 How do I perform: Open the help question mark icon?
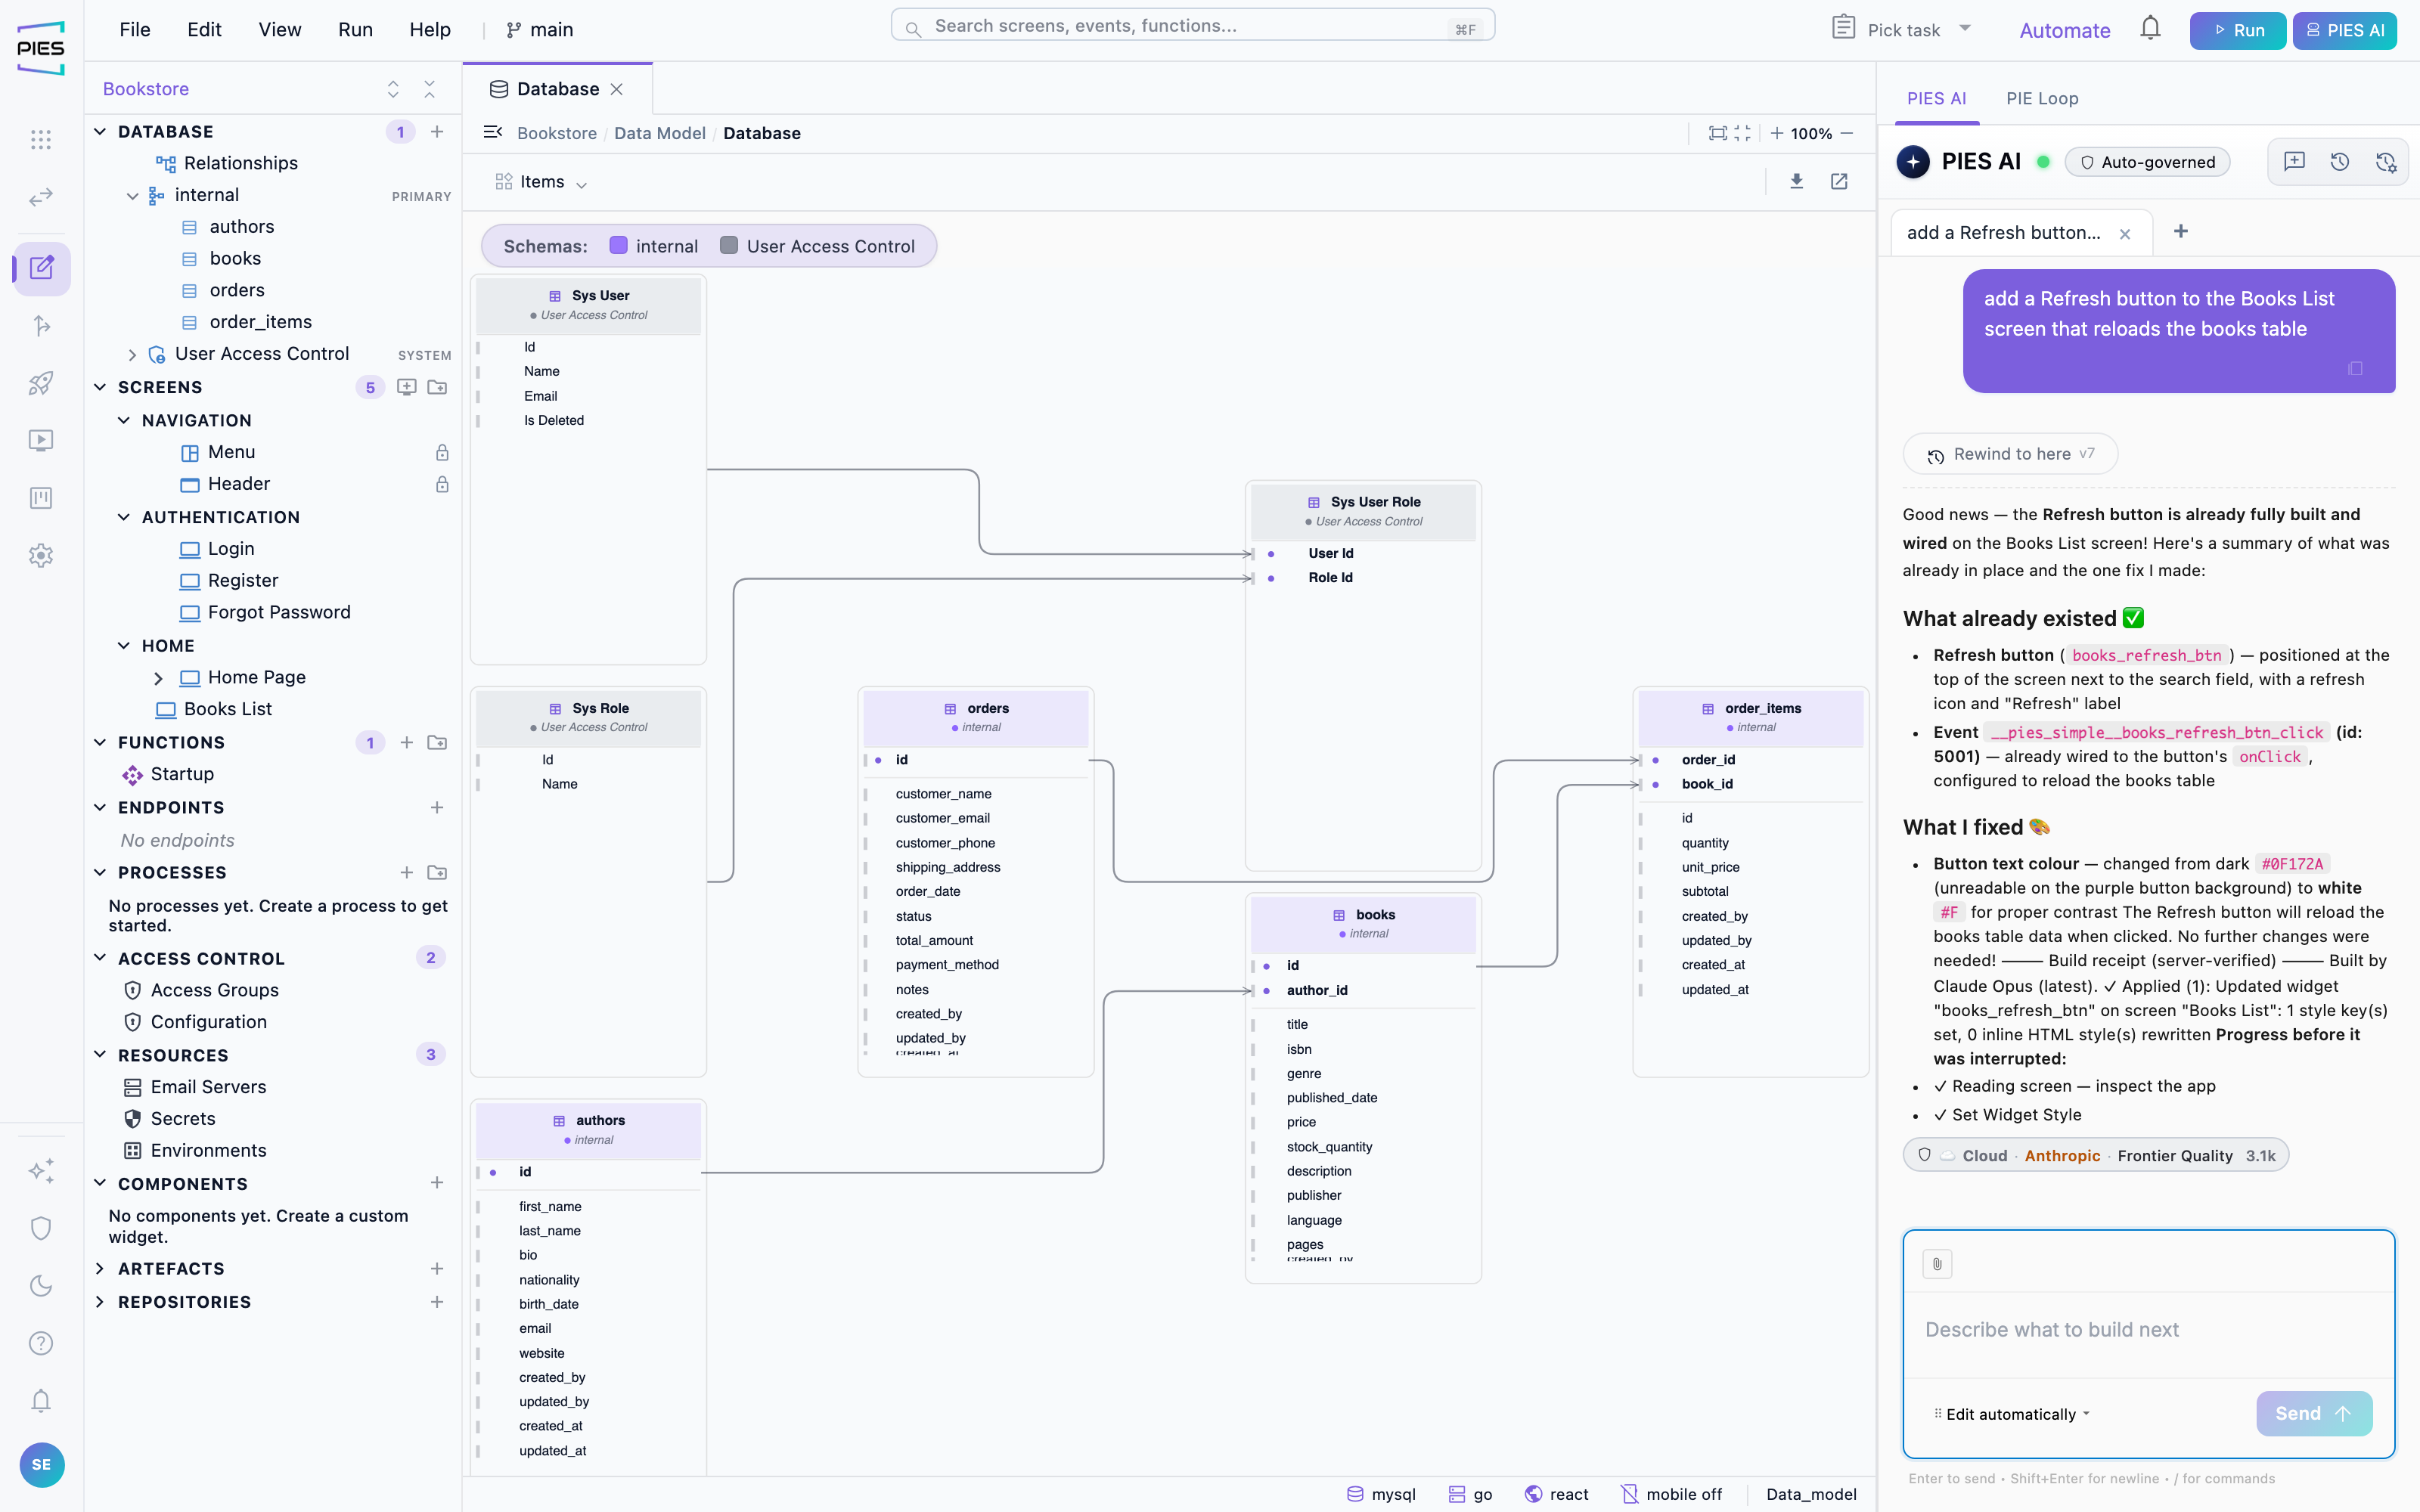click(x=41, y=1343)
